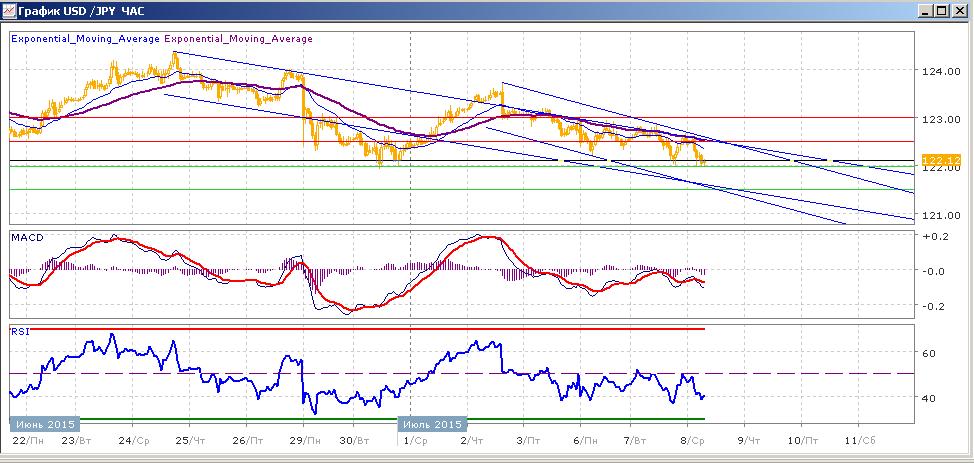Click the +0.2 MACD scale label
Viewport: 974px width, 463px height.
[933, 237]
